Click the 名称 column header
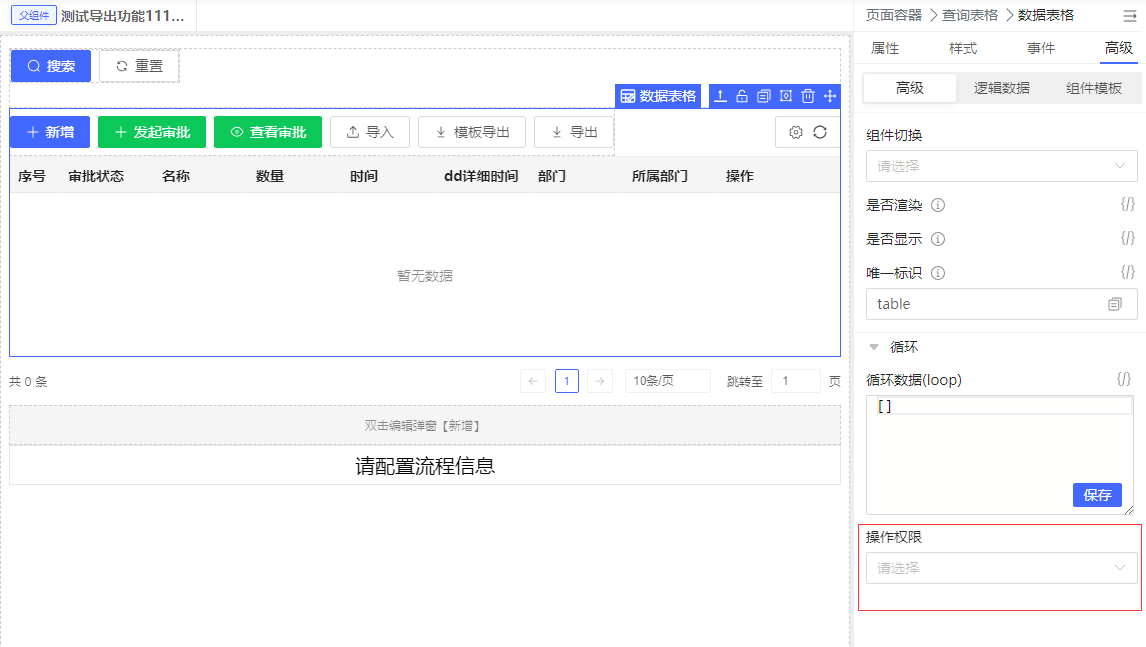The image size is (1146, 647). click(x=175, y=176)
